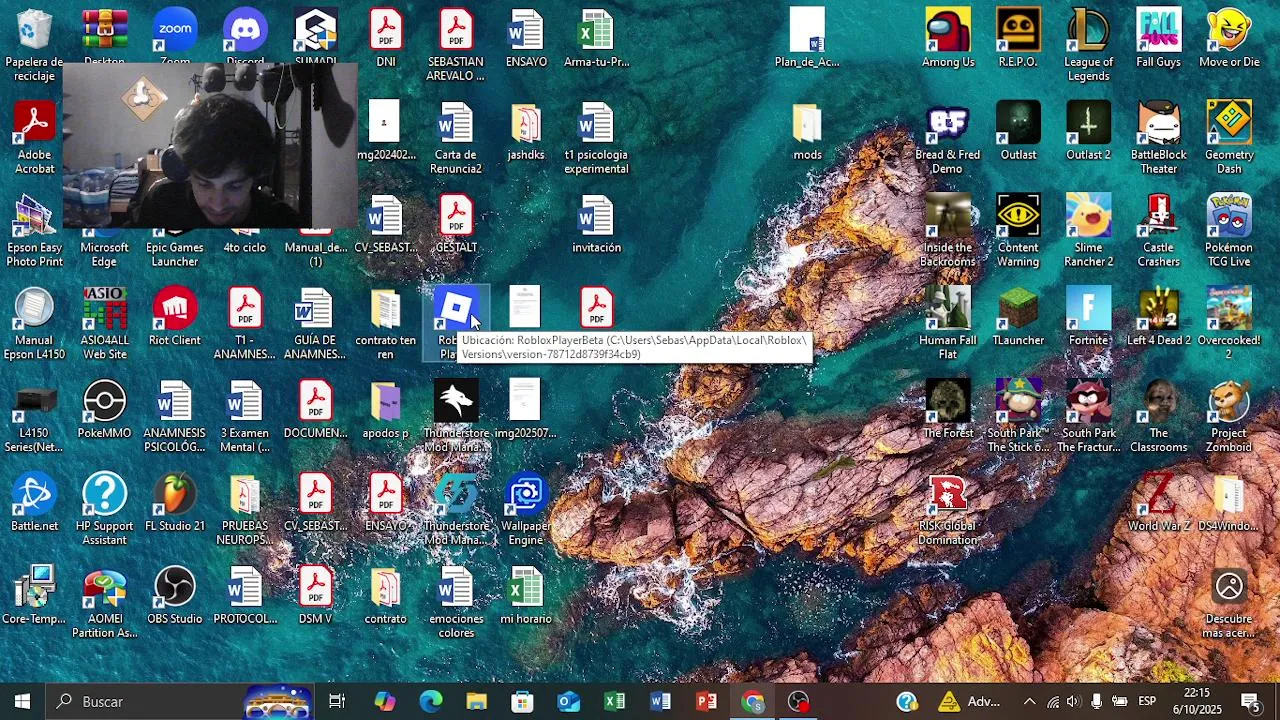Viewport: 1280px width, 720px height.
Task: Click the World War Z shortcut
Action: tap(1158, 503)
